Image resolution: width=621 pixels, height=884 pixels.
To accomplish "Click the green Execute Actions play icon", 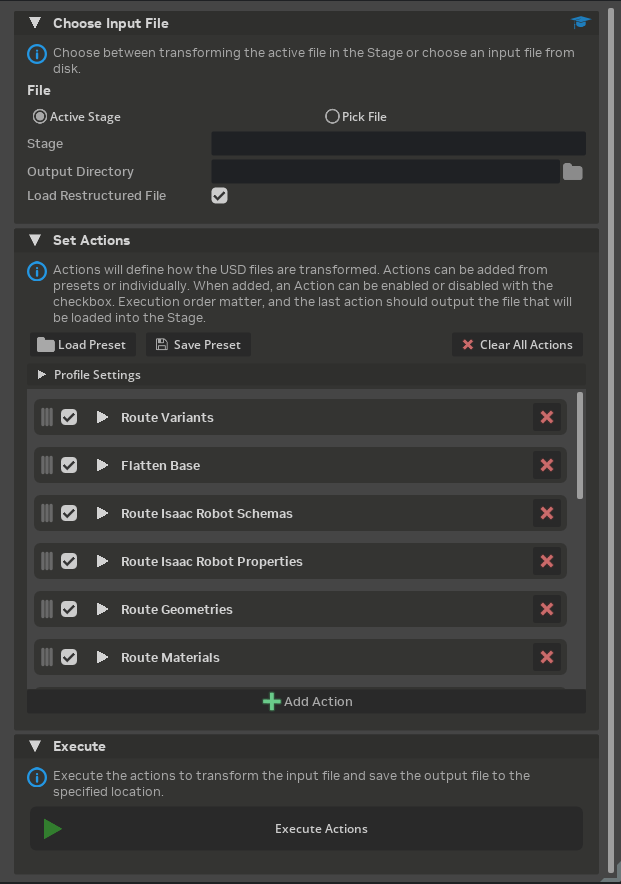I will (53, 829).
